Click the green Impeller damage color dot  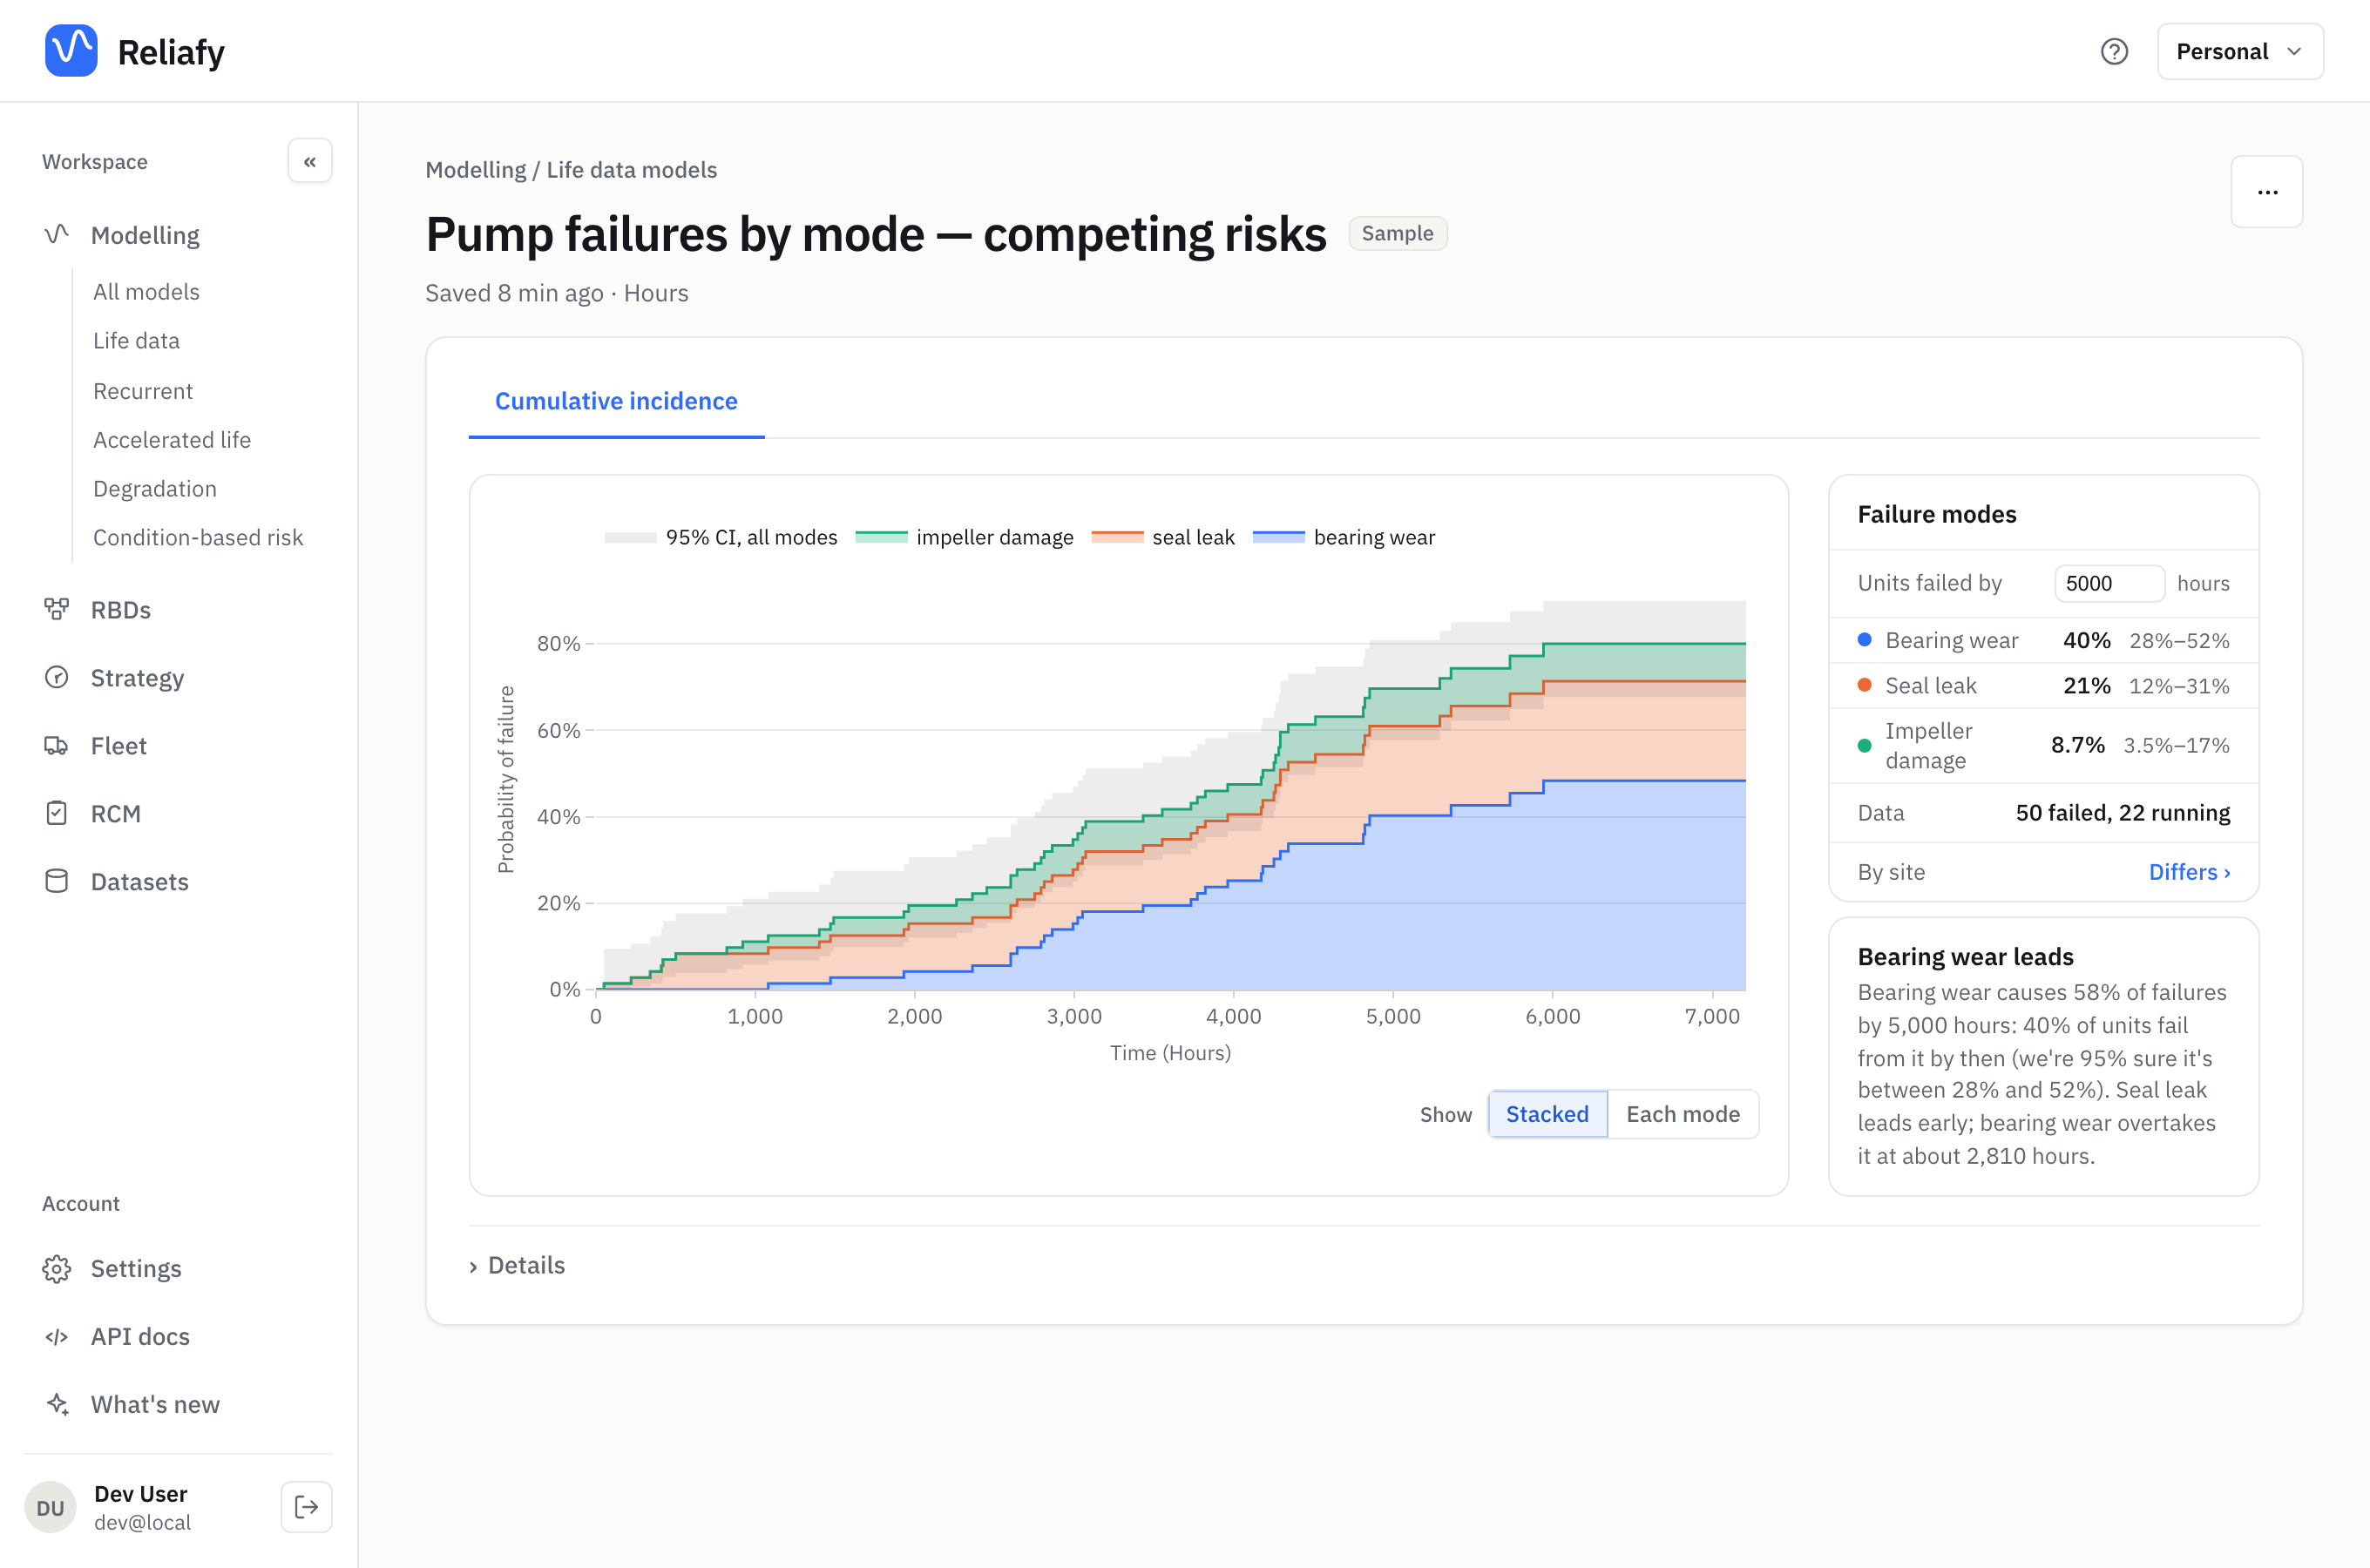point(1864,745)
